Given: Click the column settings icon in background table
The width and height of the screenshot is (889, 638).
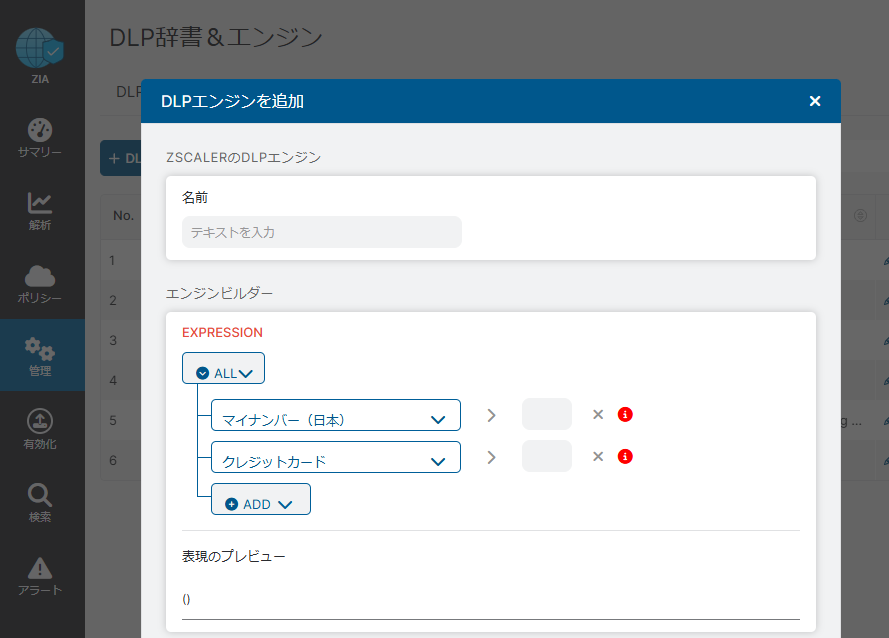Looking at the screenshot, I should coord(860,216).
